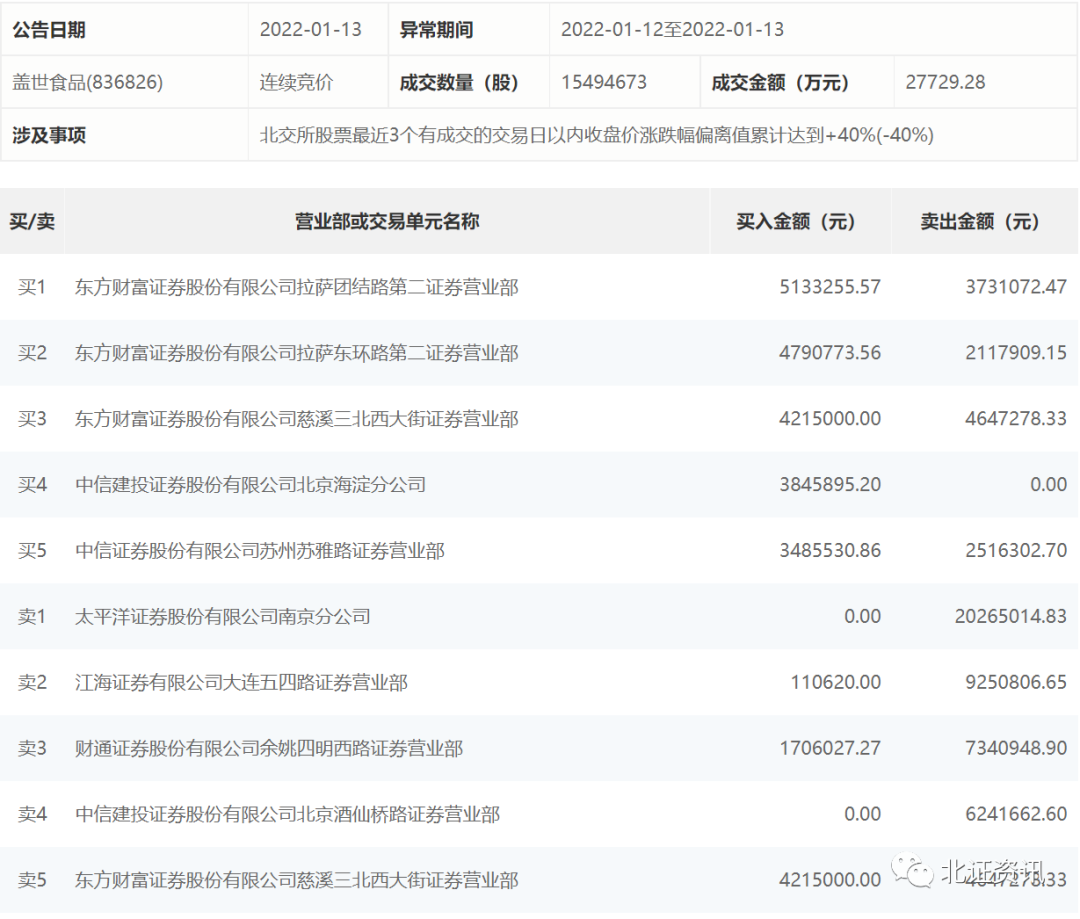This screenshot has height=919, width=1080.
Task: Select sell amount 0.00 in 买4 row
Action: click(x=1048, y=484)
